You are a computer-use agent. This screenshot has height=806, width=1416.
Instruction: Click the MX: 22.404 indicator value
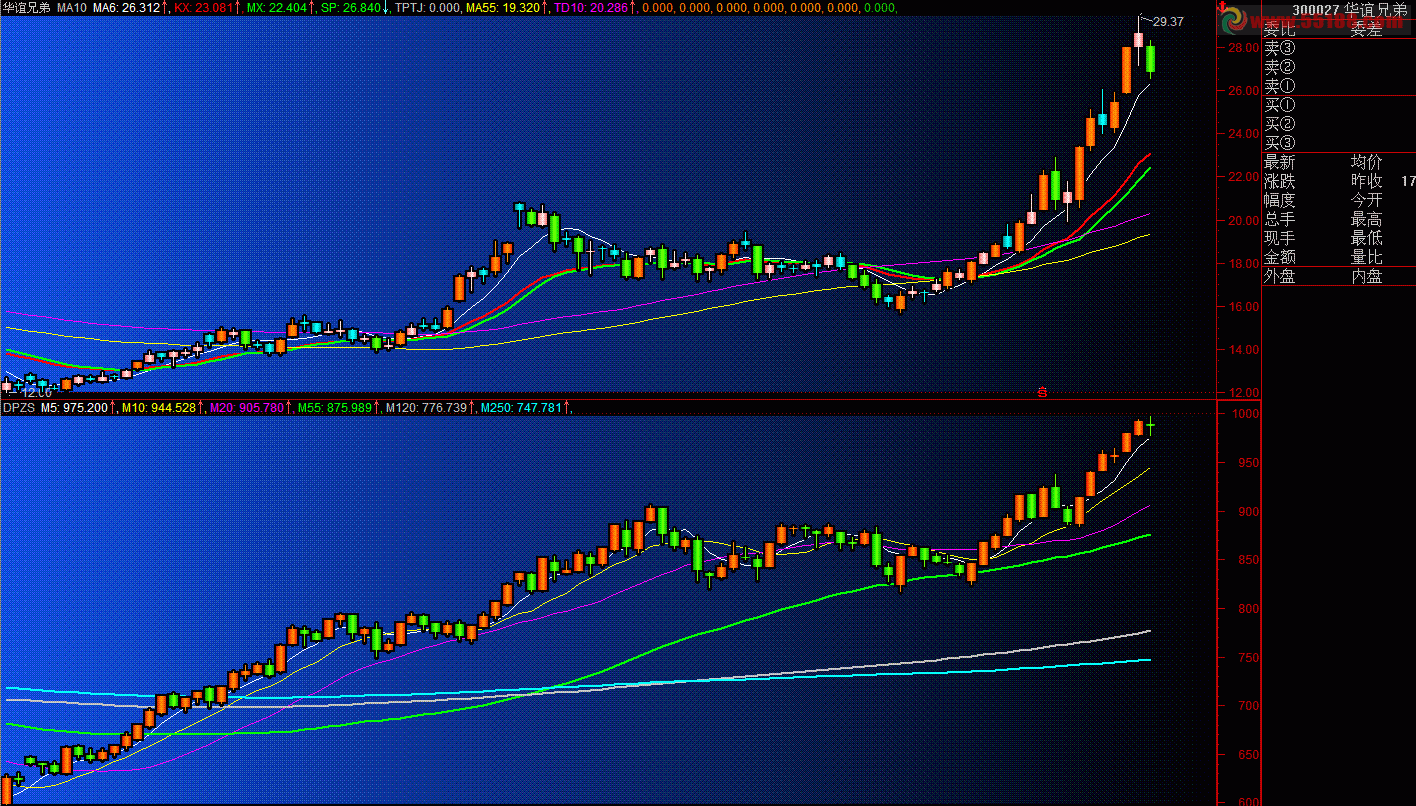coord(276,7)
